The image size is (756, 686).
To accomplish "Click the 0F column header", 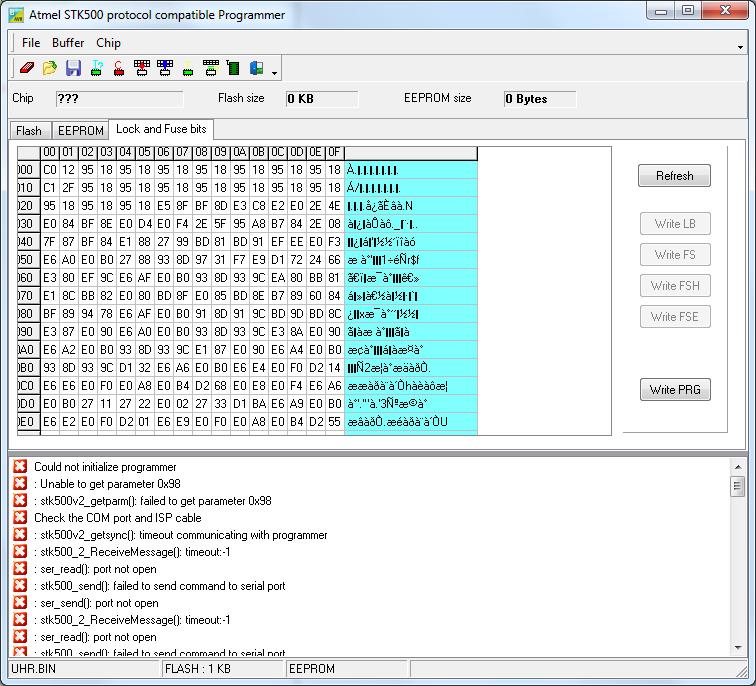I will click(335, 153).
